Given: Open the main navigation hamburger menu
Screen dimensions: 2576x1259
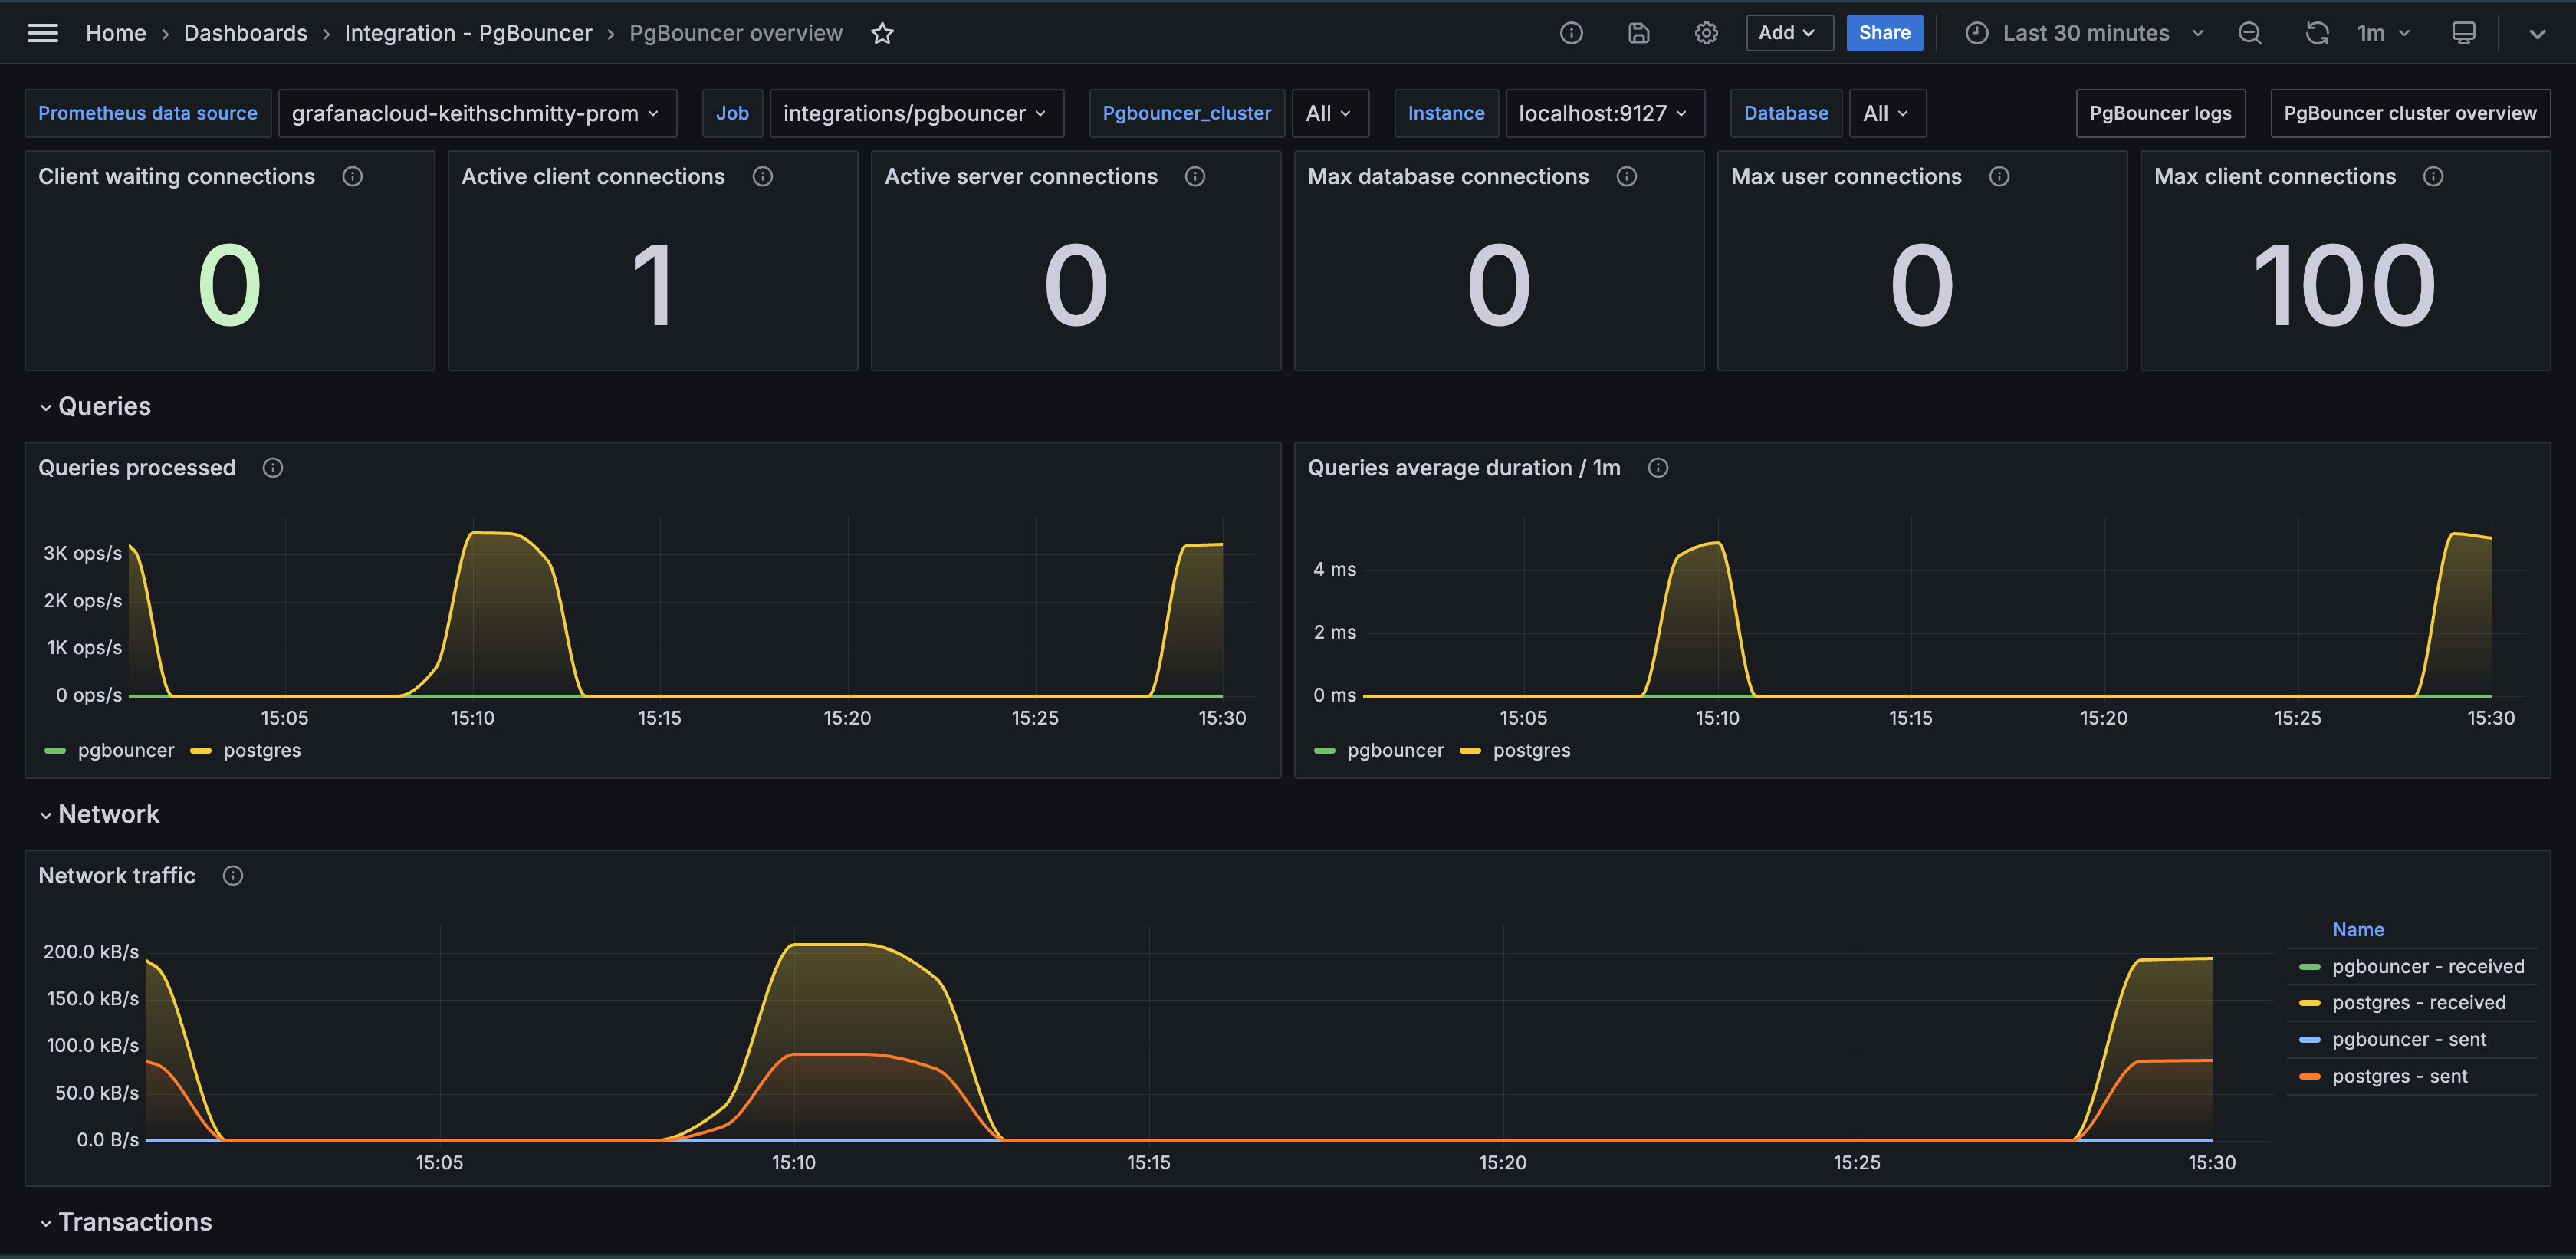Looking at the screenshot, I should click(42, 32).
